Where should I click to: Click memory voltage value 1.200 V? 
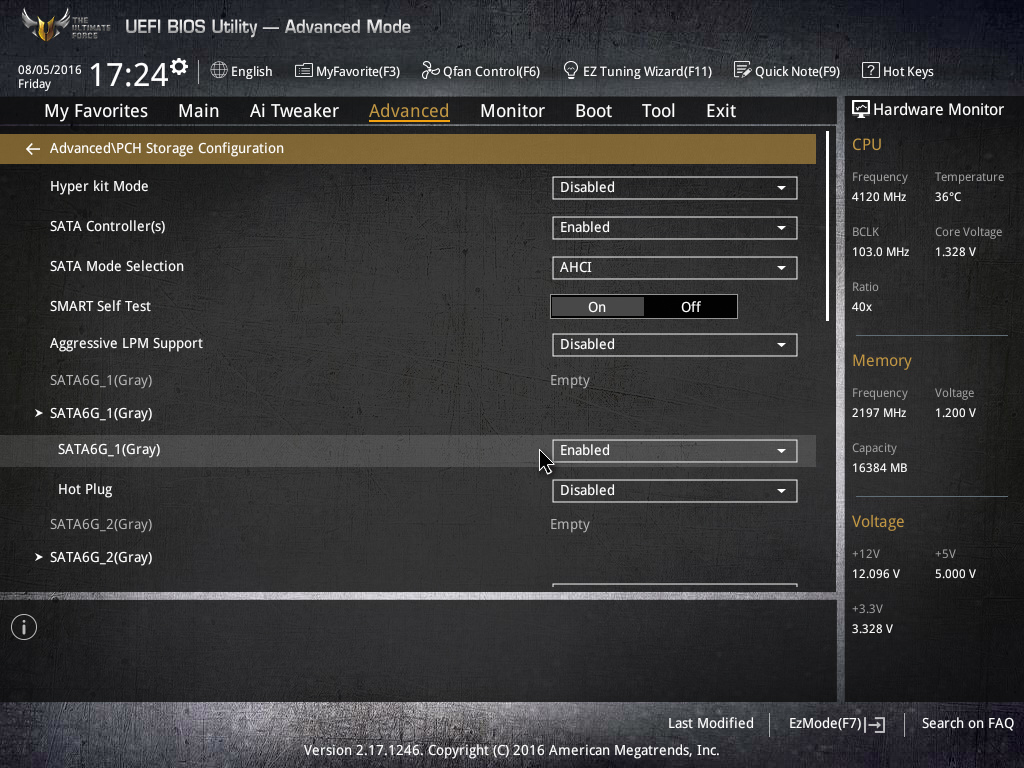point(955,413)
